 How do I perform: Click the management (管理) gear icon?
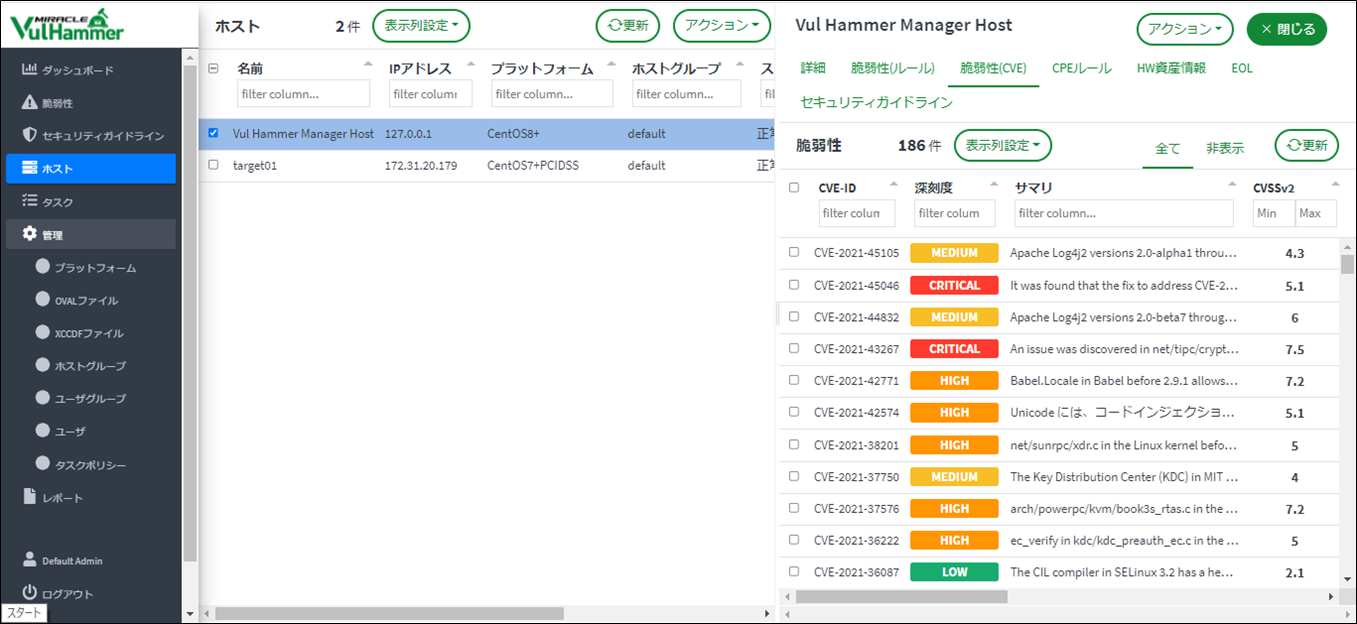click(x=30, y=234)
